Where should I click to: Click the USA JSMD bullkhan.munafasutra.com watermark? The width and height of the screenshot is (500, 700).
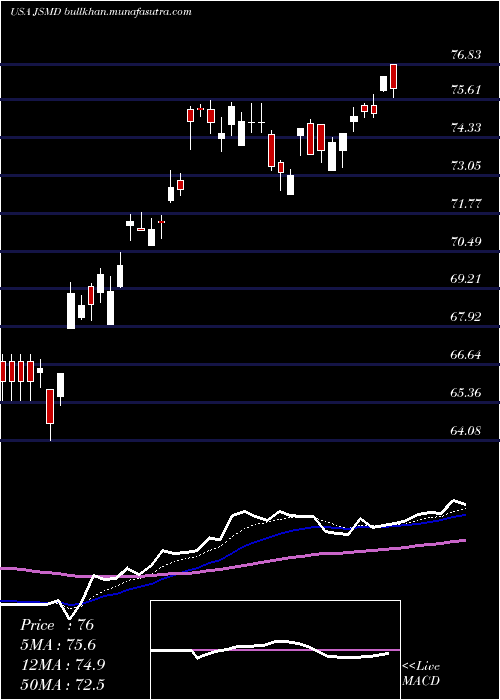tap(101, 12)
